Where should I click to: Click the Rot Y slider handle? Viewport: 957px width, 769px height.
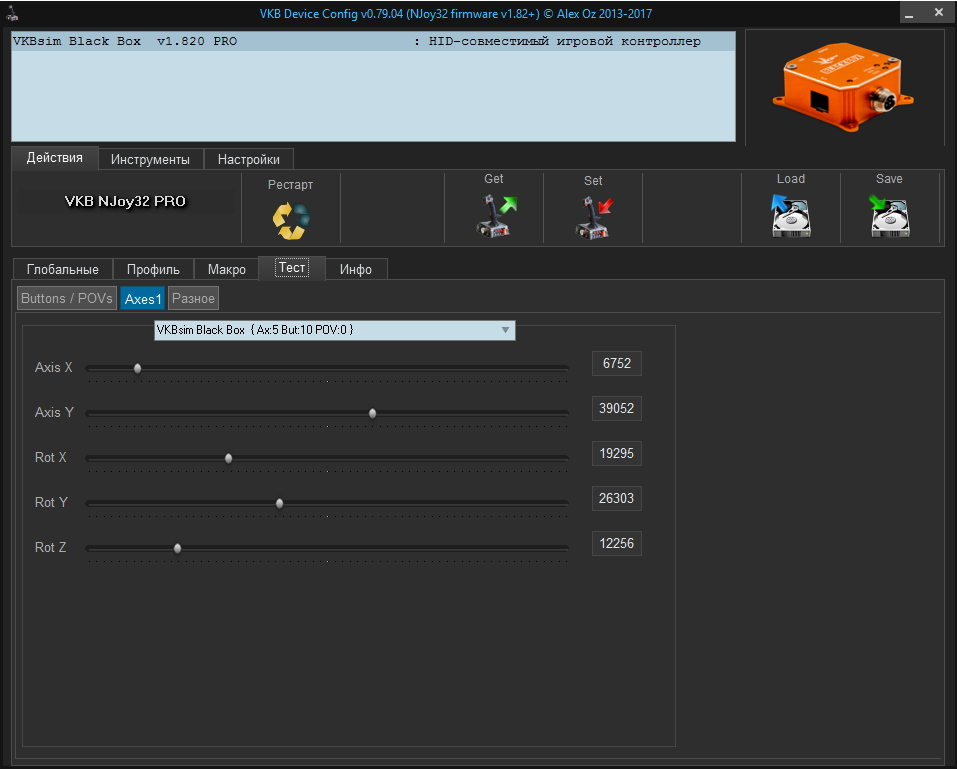(x=280, y=504)
